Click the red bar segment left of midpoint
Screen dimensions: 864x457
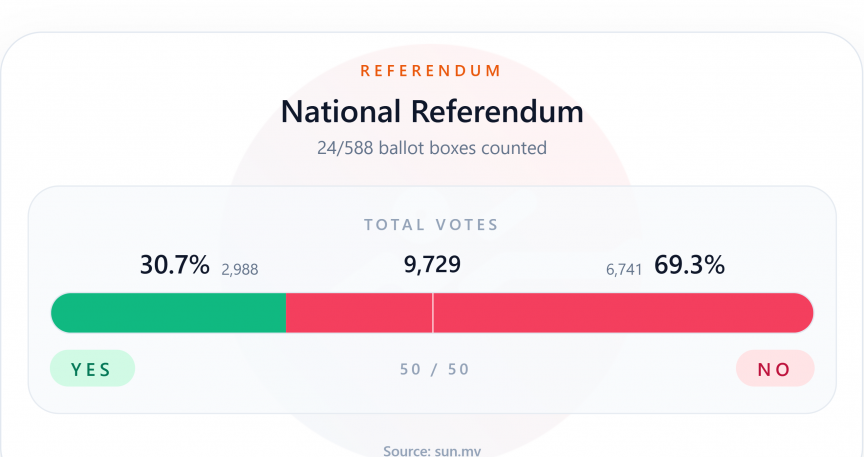[x=358, y=313]
